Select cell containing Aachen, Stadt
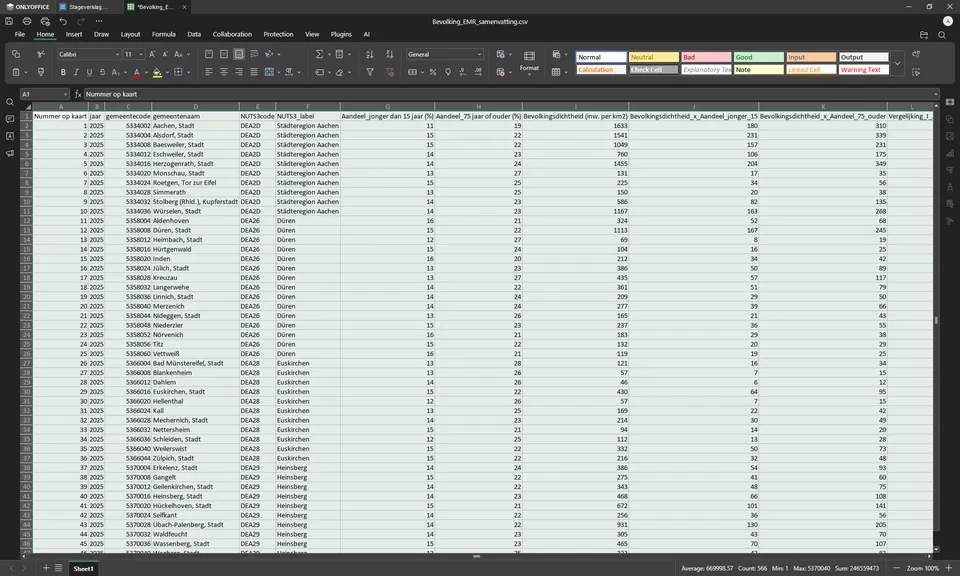The image size is (960, 576). 195,125
